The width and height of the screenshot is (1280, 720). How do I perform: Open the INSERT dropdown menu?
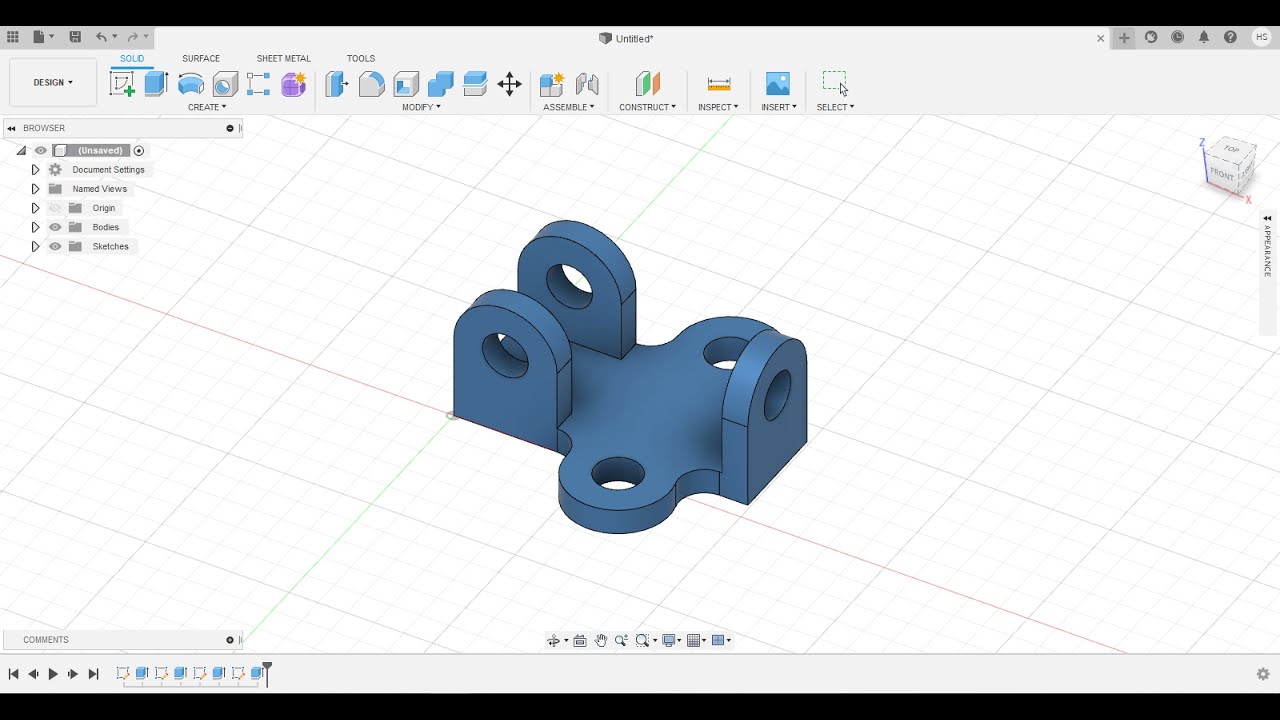point(779,107)
